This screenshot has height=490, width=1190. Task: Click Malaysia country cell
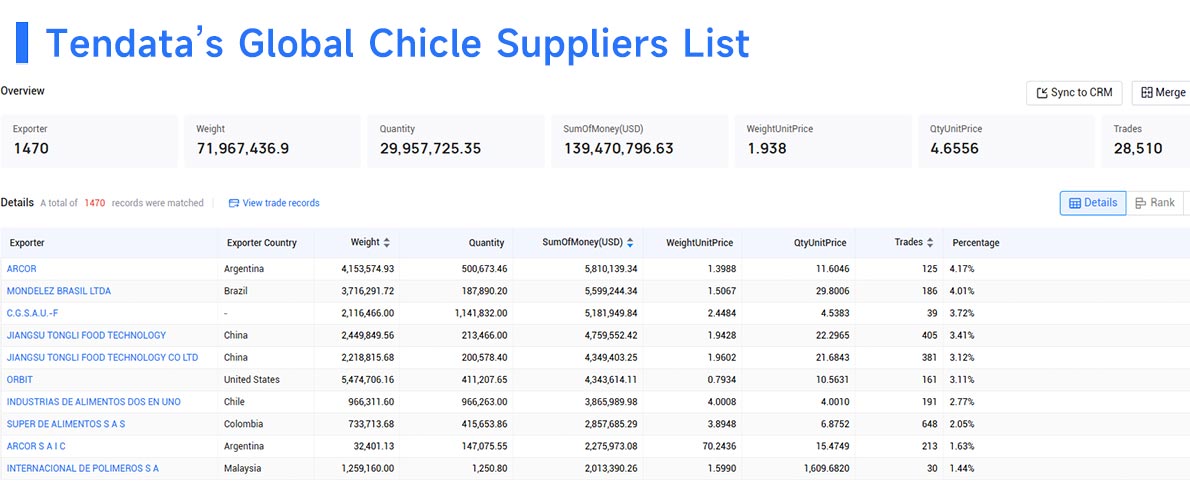242,468
